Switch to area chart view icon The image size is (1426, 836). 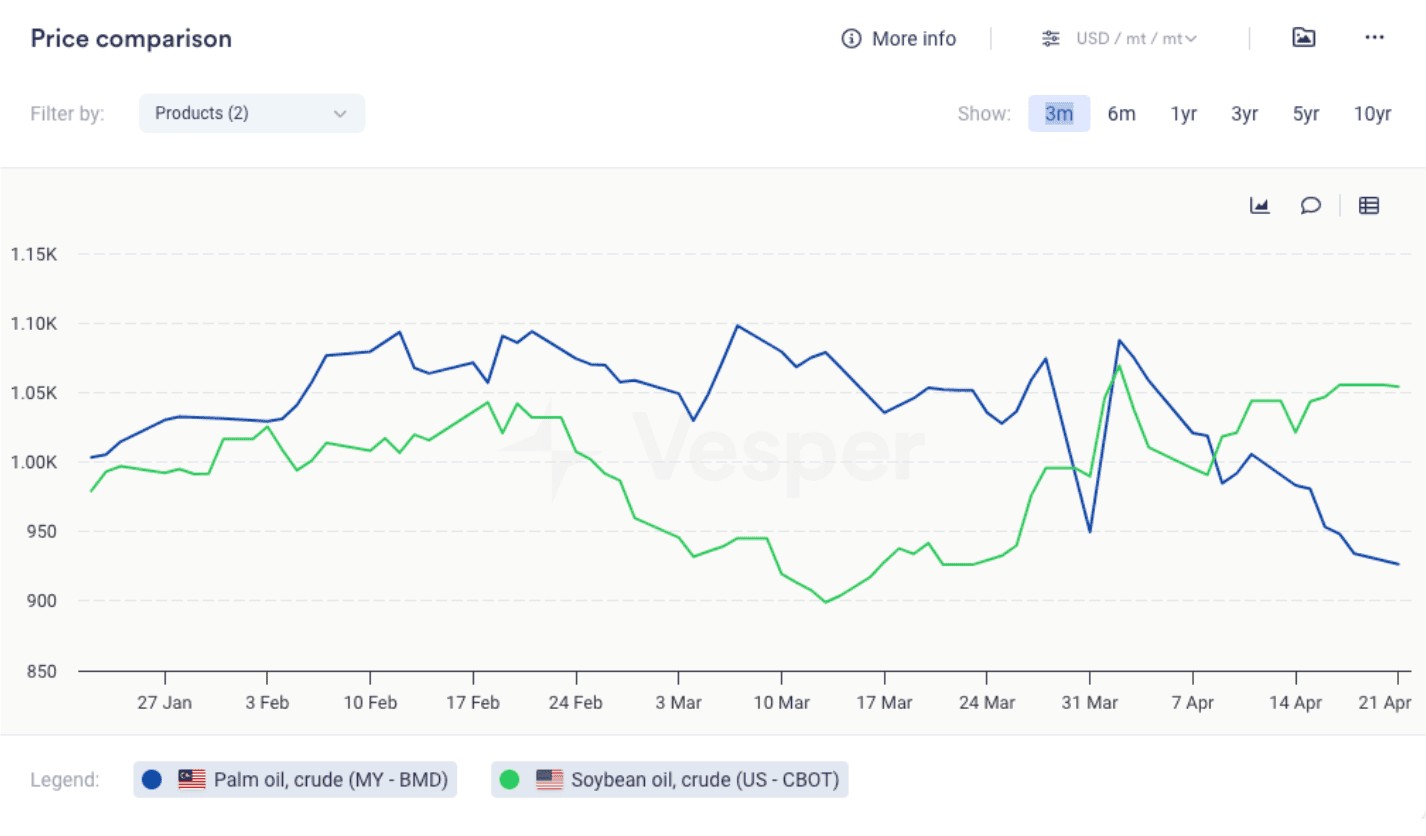(1259, 206)
